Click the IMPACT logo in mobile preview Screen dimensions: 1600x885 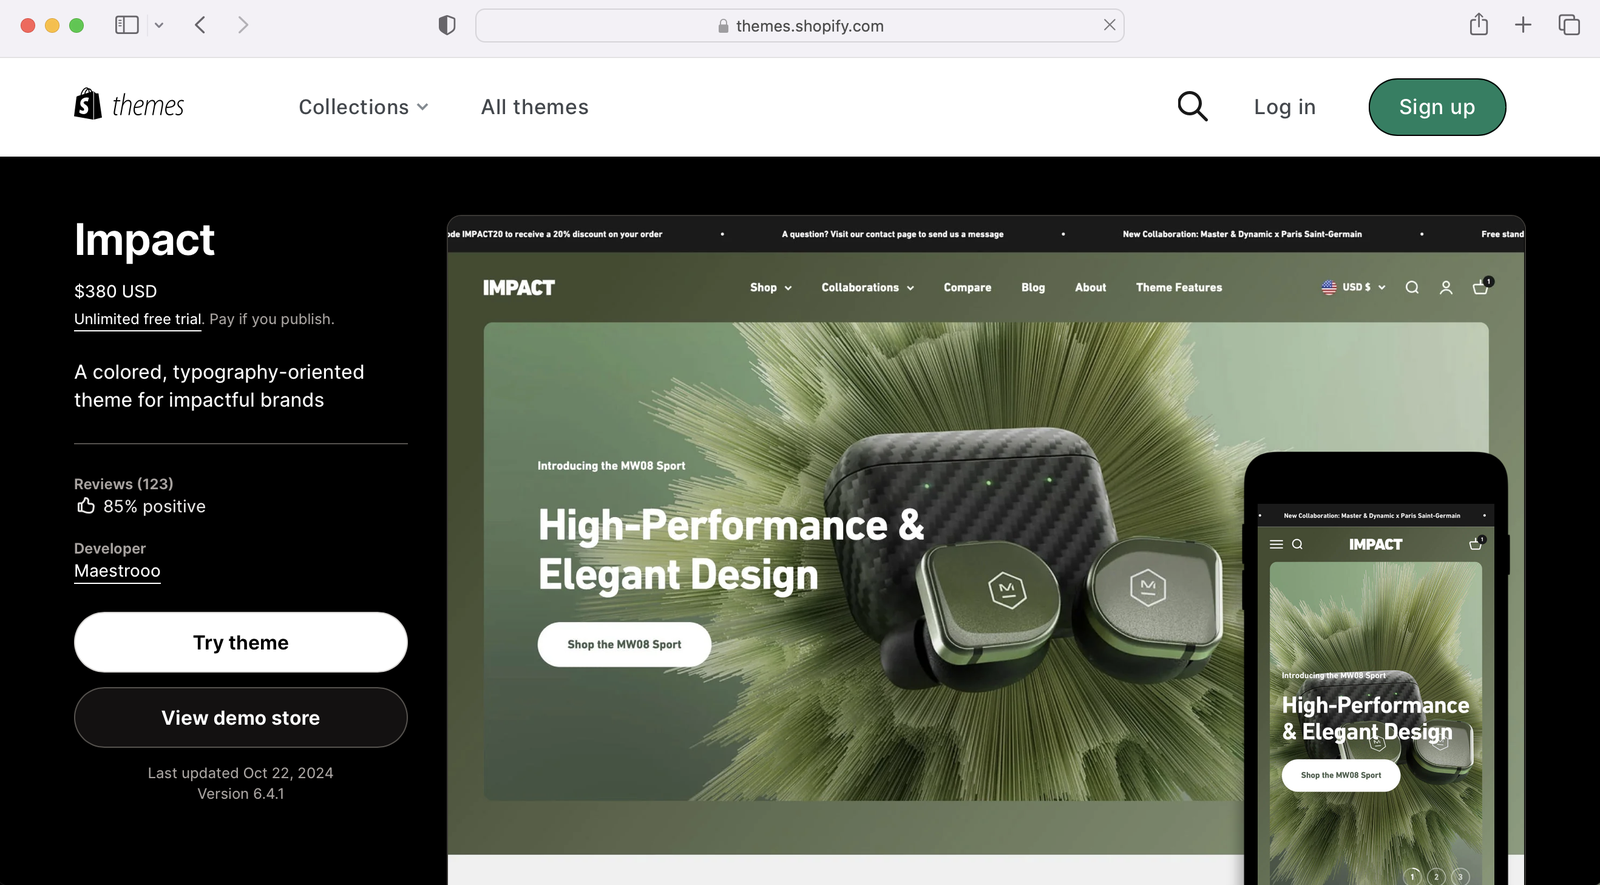point(1375,545)
